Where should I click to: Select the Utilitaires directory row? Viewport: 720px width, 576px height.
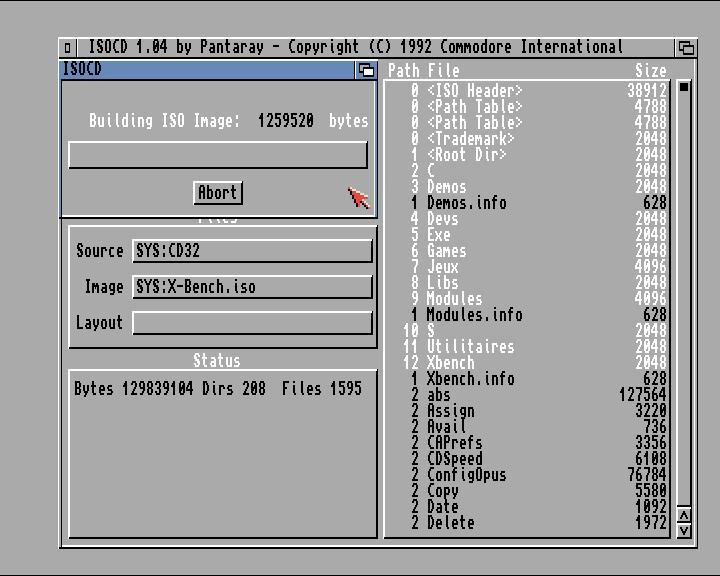527,347
